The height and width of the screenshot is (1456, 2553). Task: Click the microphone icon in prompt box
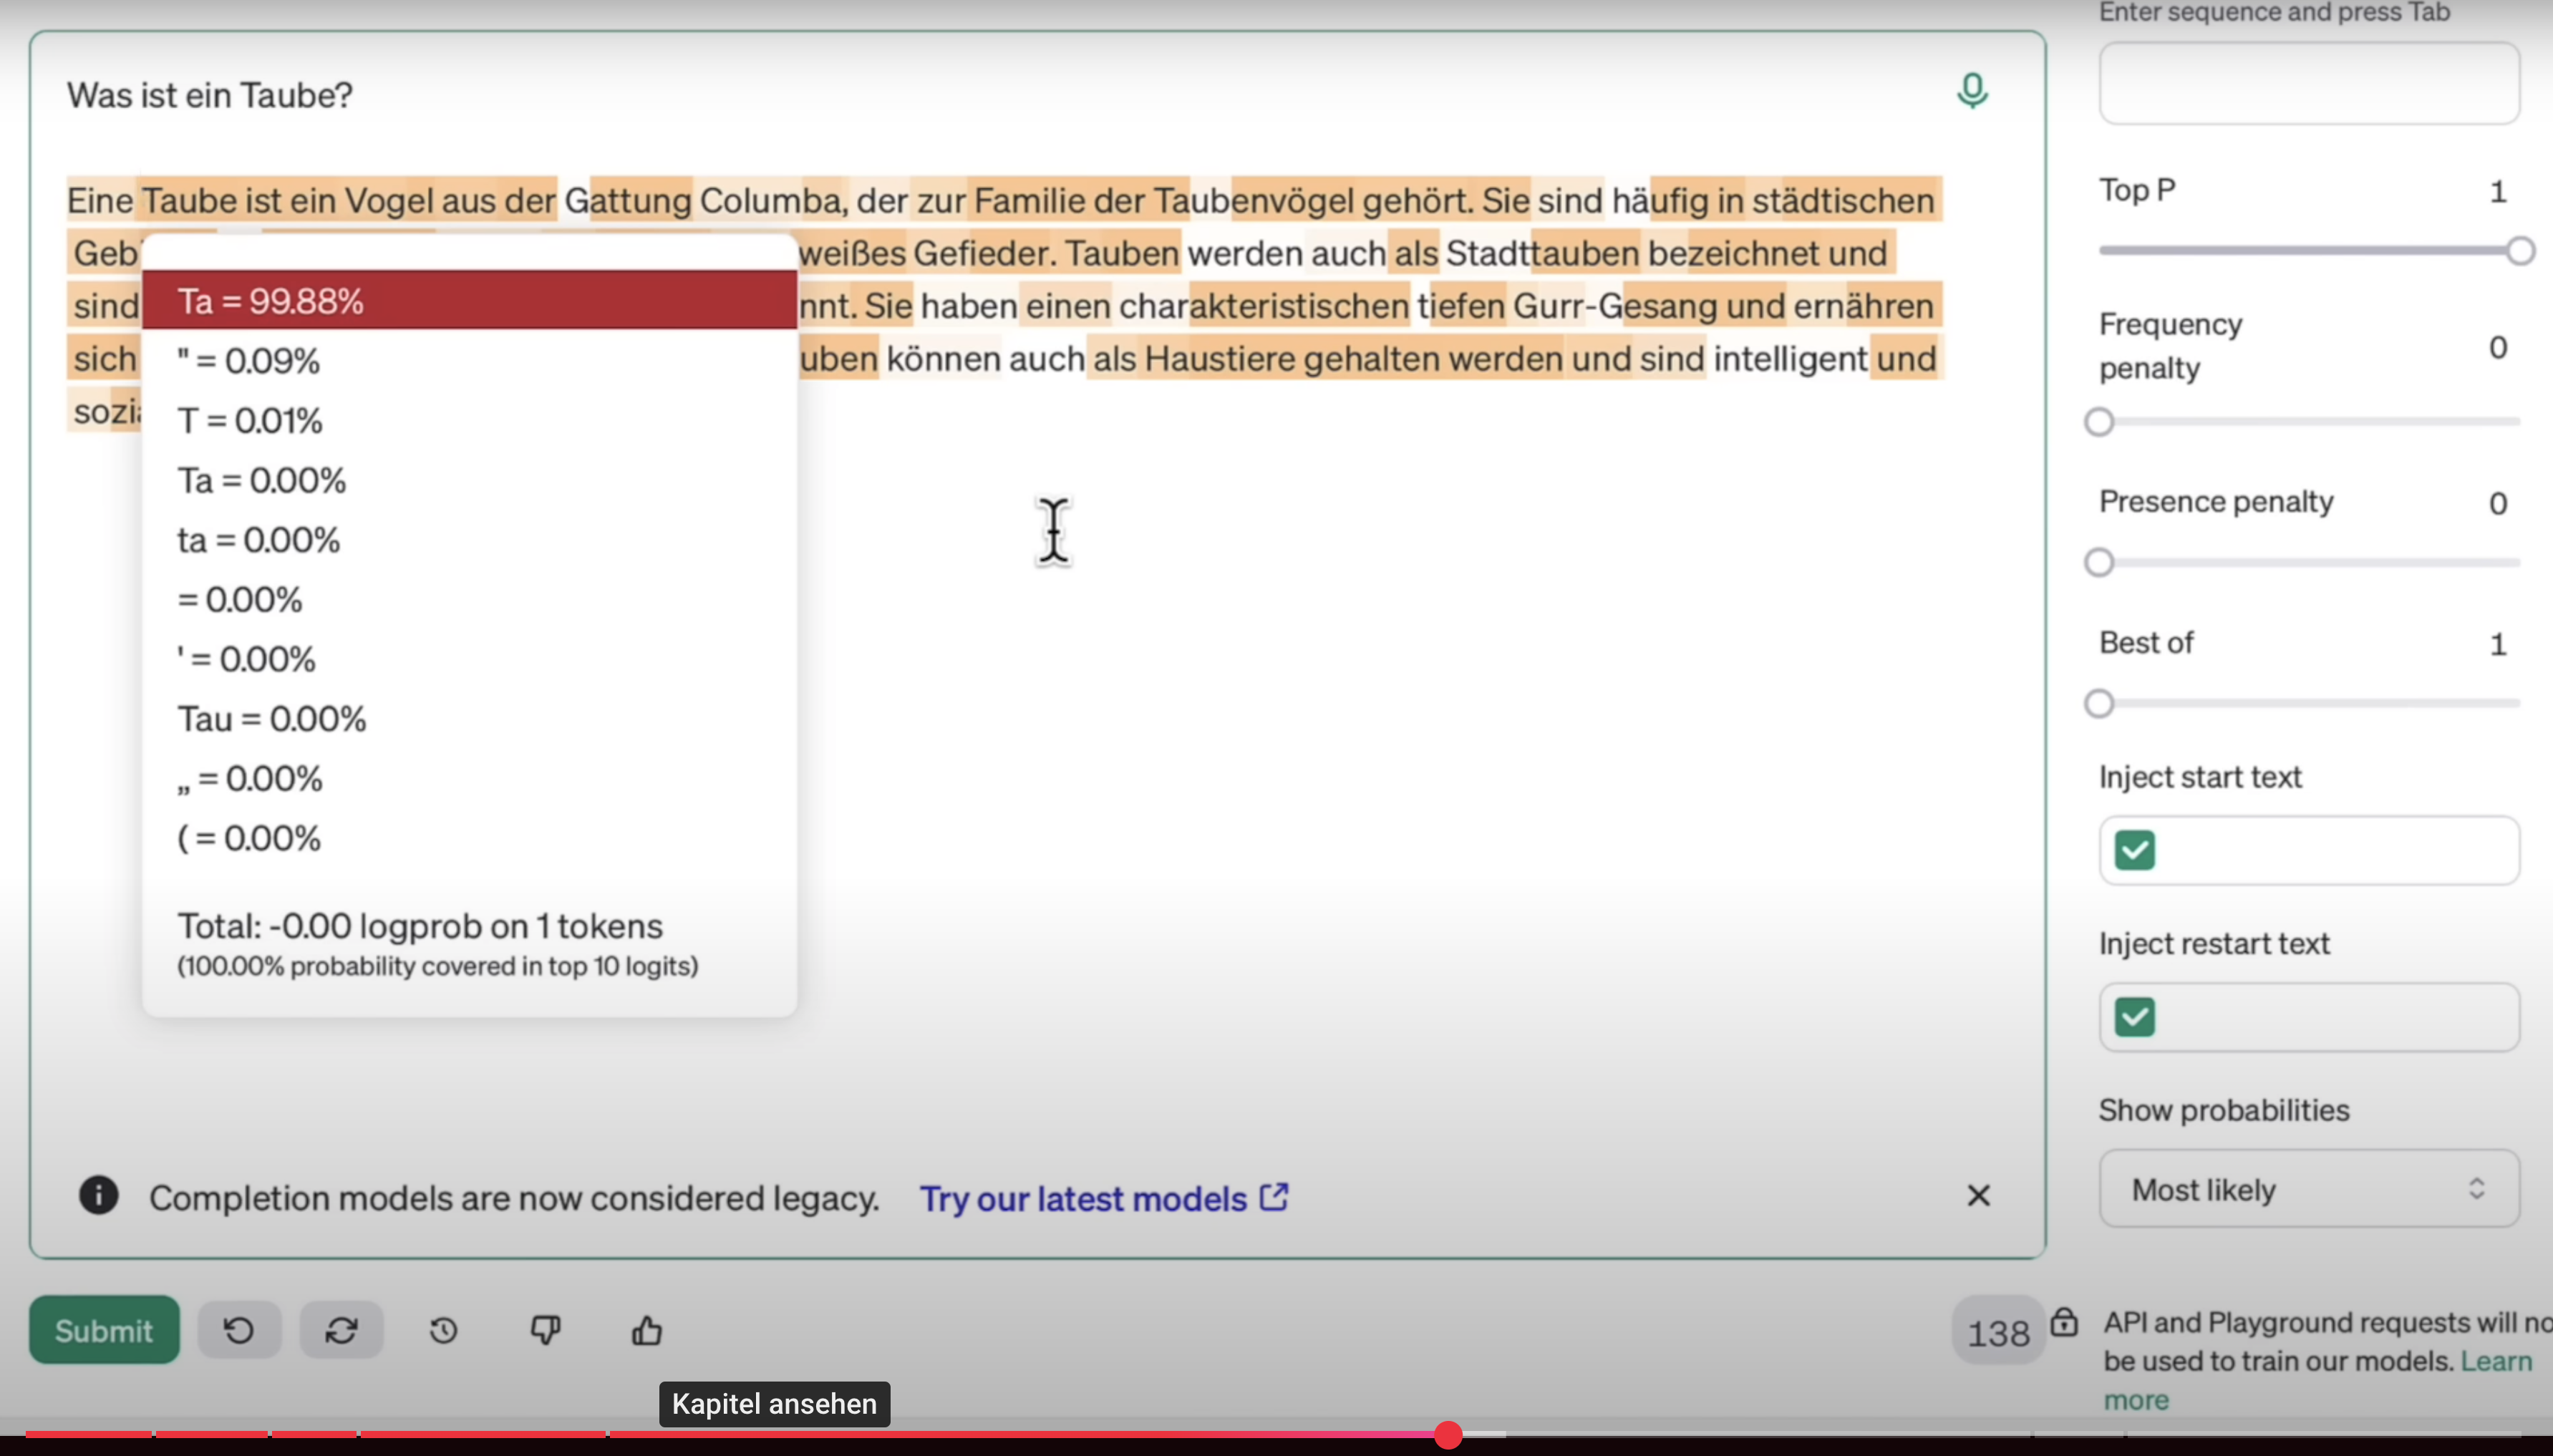[x=1972, y=91]
